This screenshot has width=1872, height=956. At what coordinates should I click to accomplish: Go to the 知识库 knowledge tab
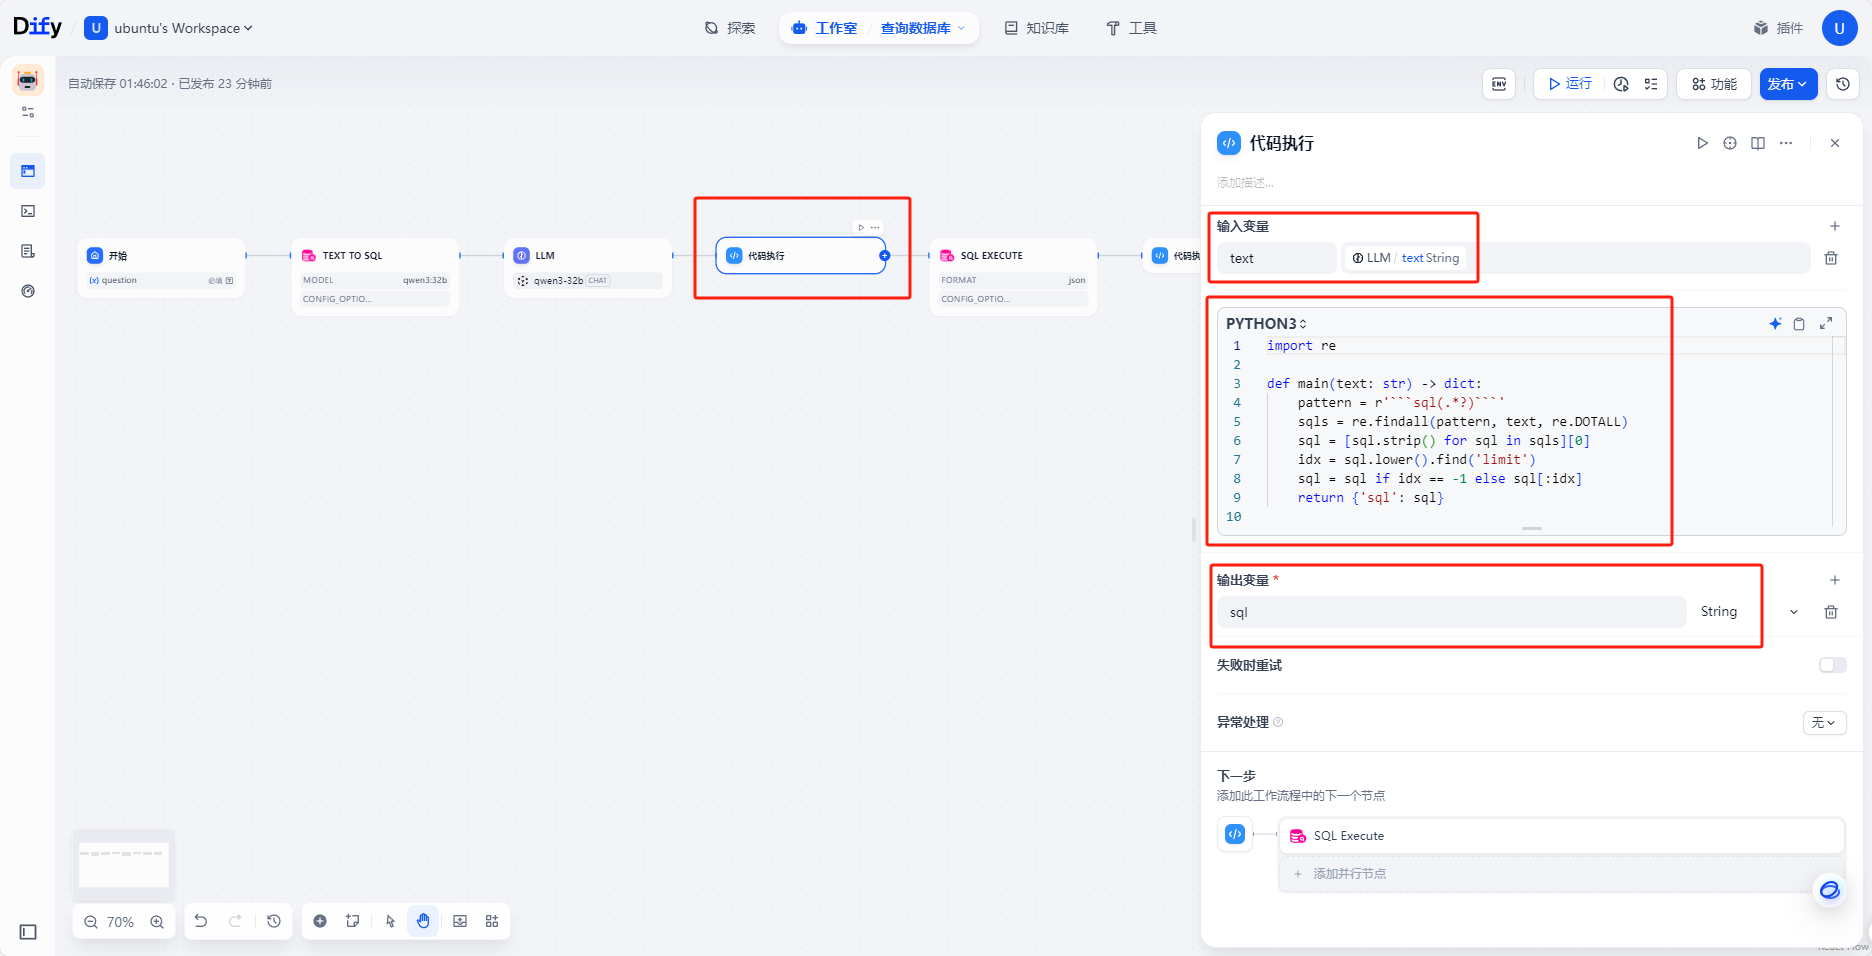[1037, 28]
